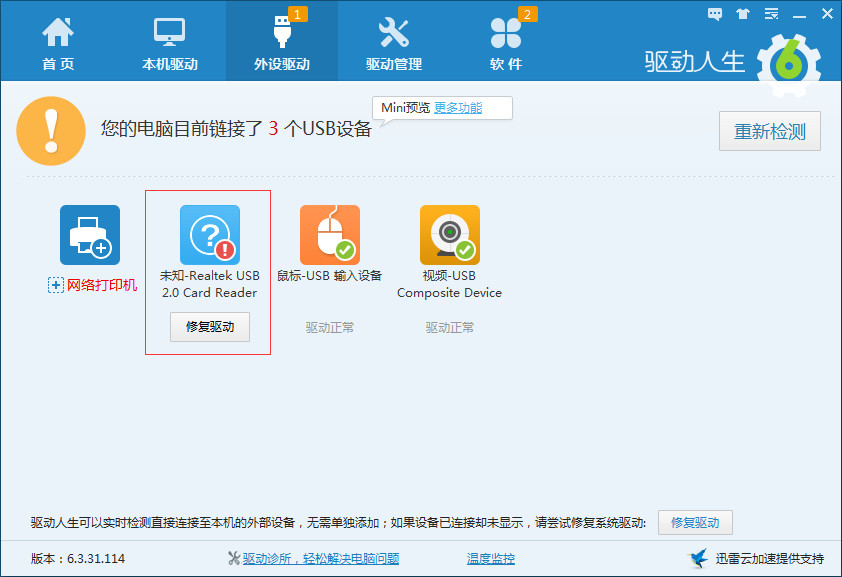The image size is (842, 577).
Task: Go to the 软件 software tab
Action: tap(506, 42)
